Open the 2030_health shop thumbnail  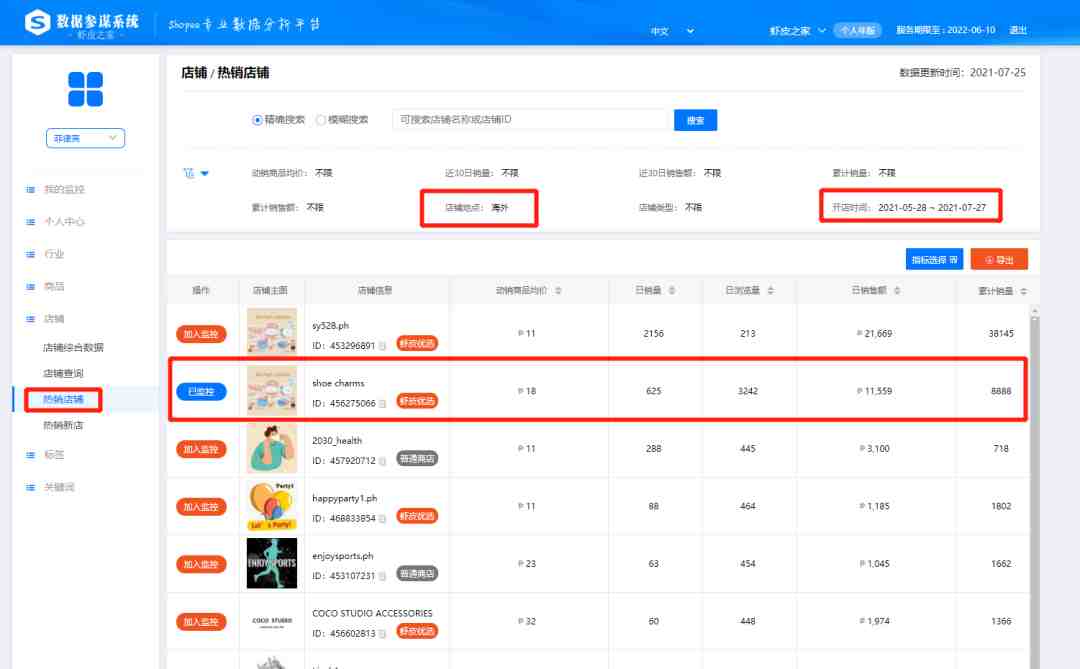tap(272, 449)
